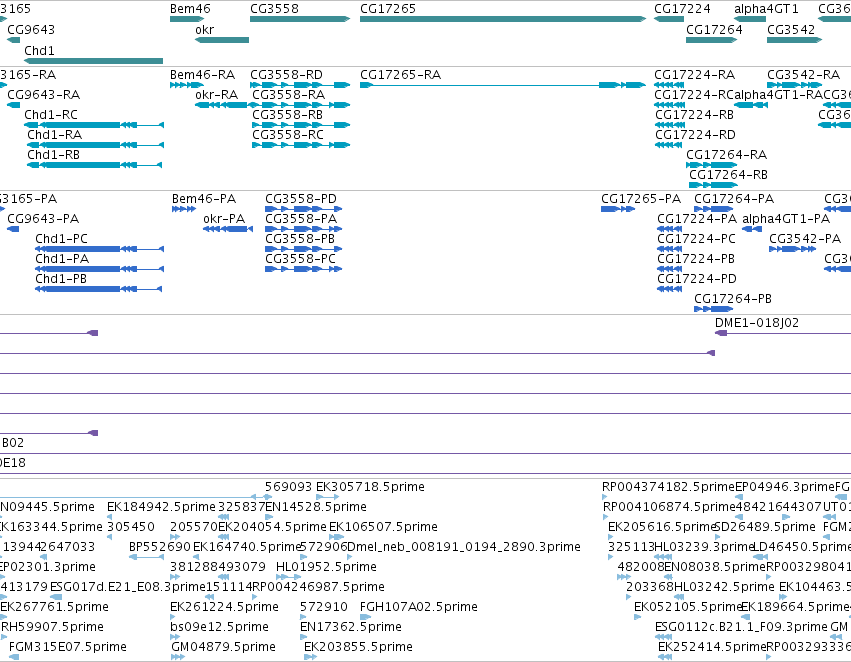This screenshot has width=851, height=662.
Task: Select protein CG17224-PC label
Action: click(x=696, y=239)
